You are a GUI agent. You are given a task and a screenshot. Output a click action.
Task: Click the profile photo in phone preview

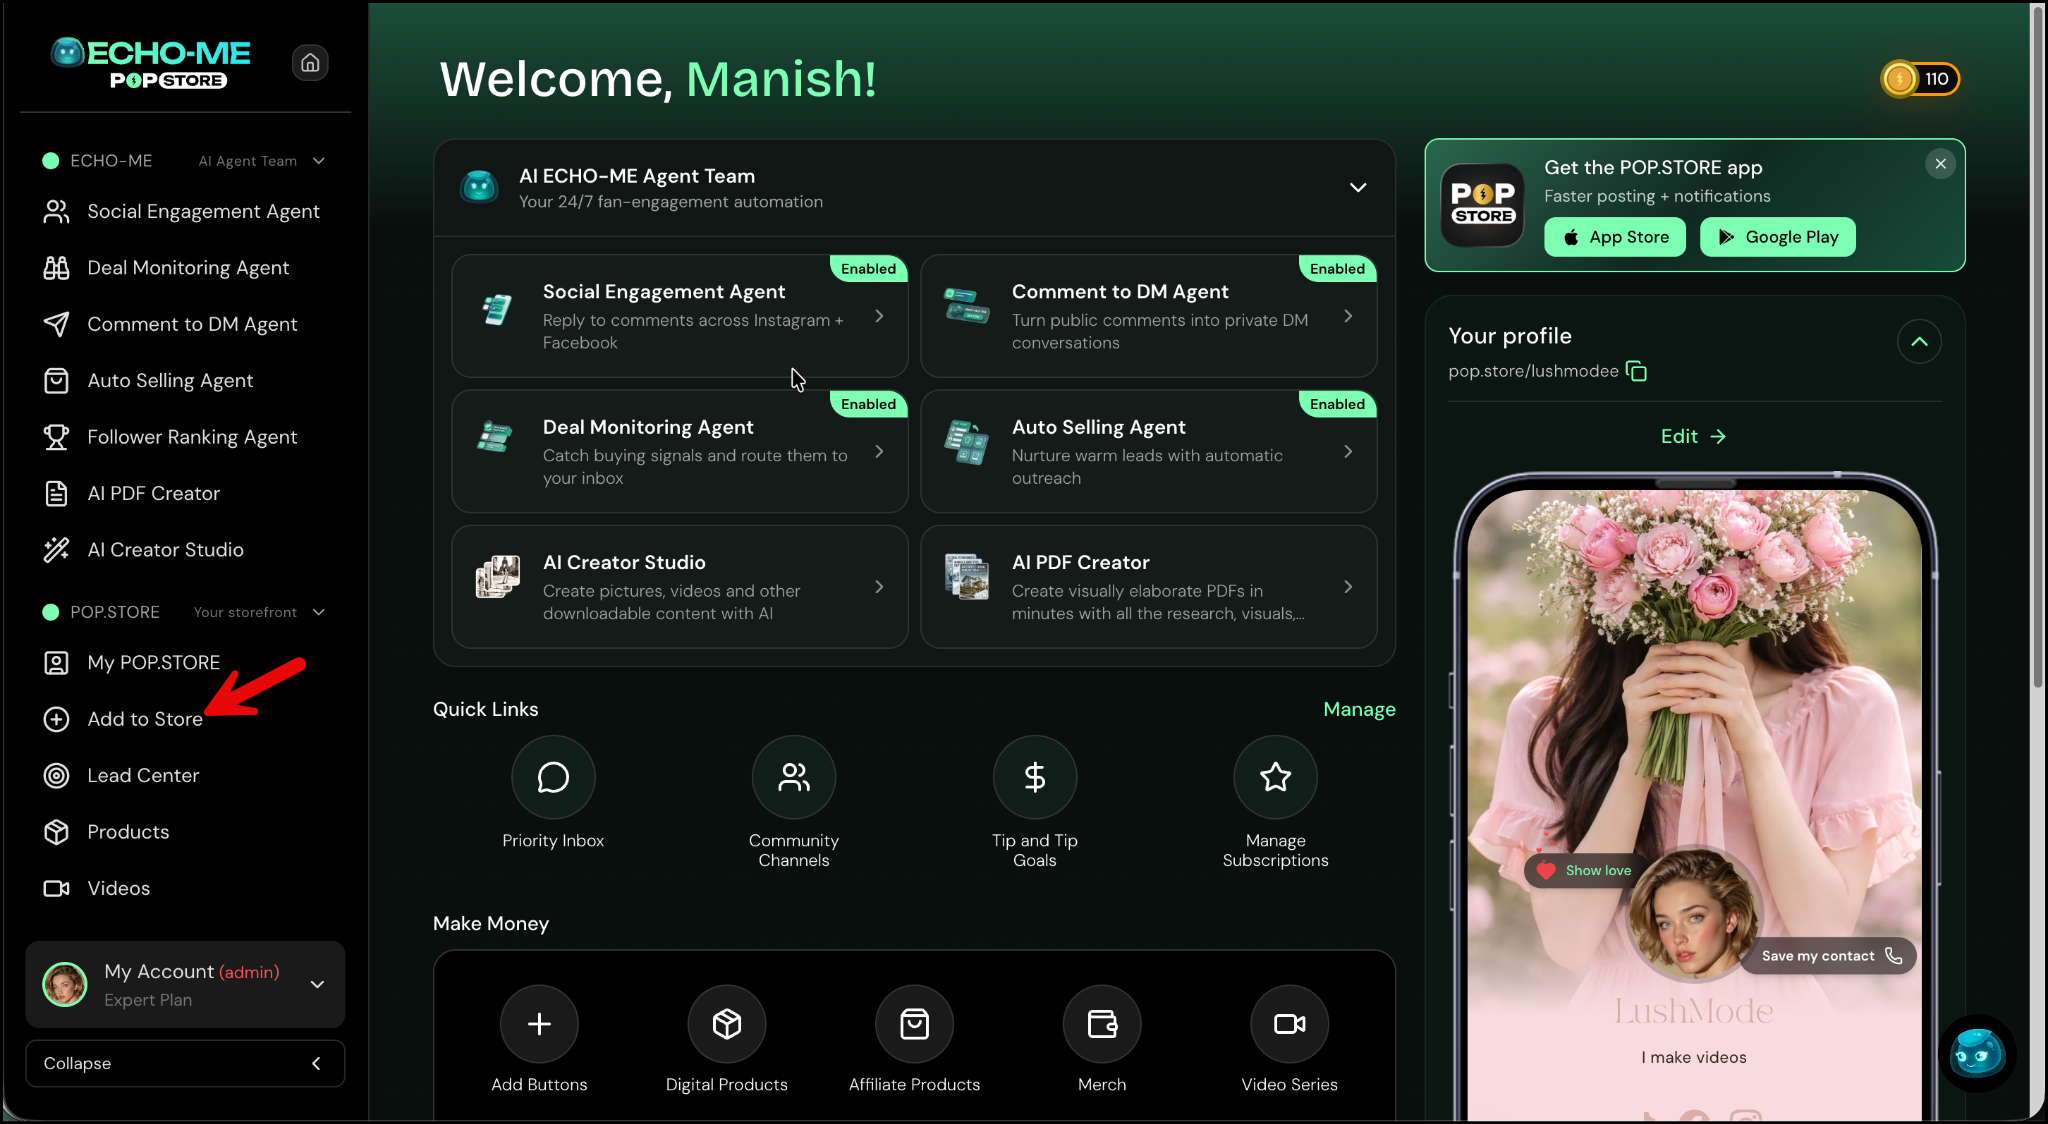point(1693,913)
